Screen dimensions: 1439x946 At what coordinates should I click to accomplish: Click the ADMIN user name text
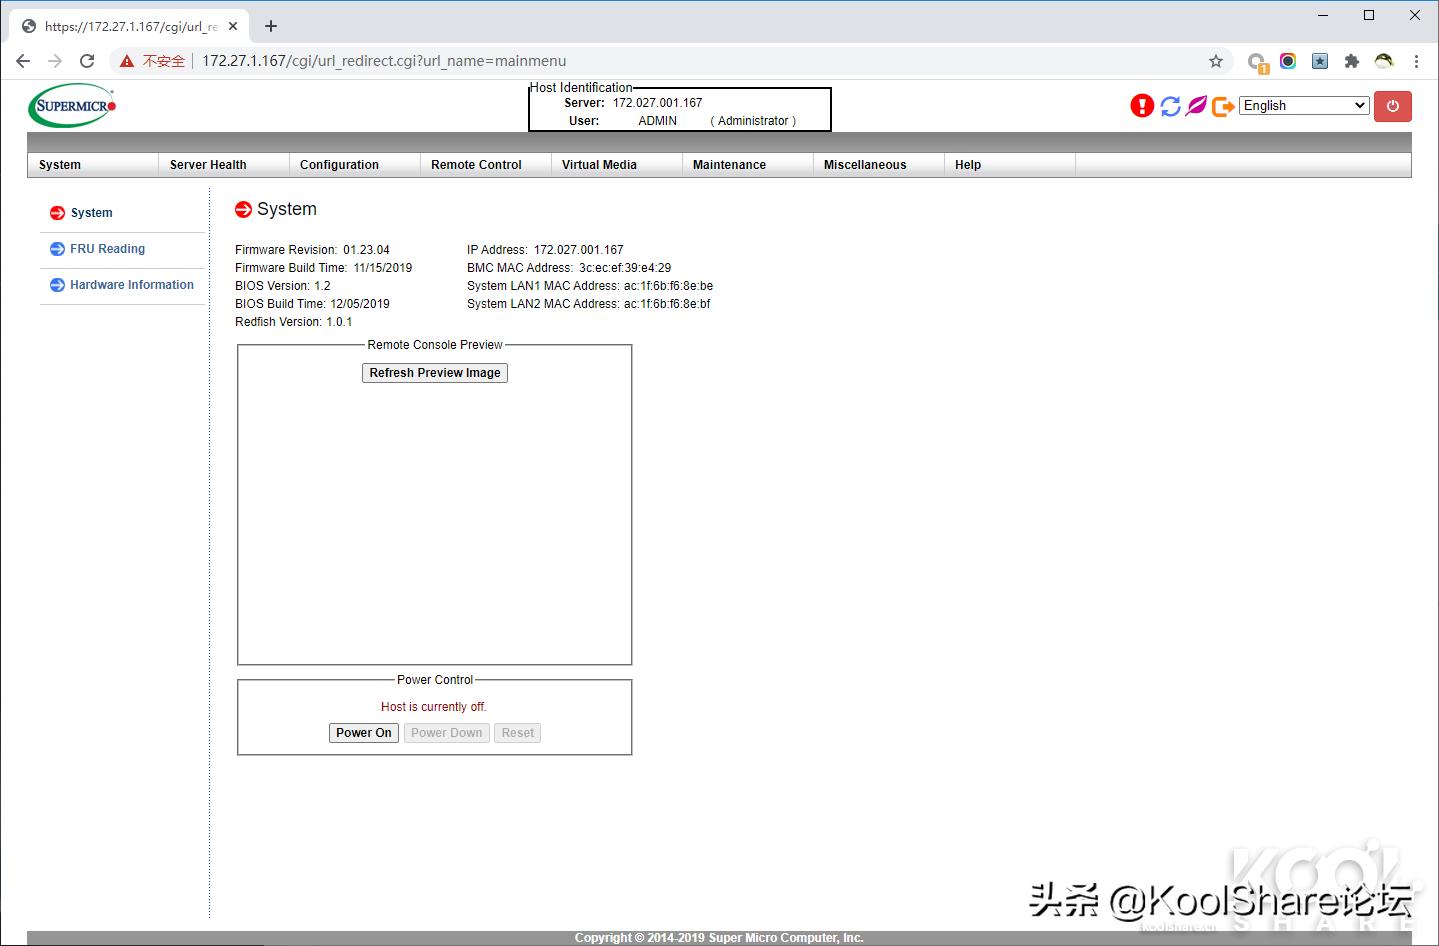[657, 121]
